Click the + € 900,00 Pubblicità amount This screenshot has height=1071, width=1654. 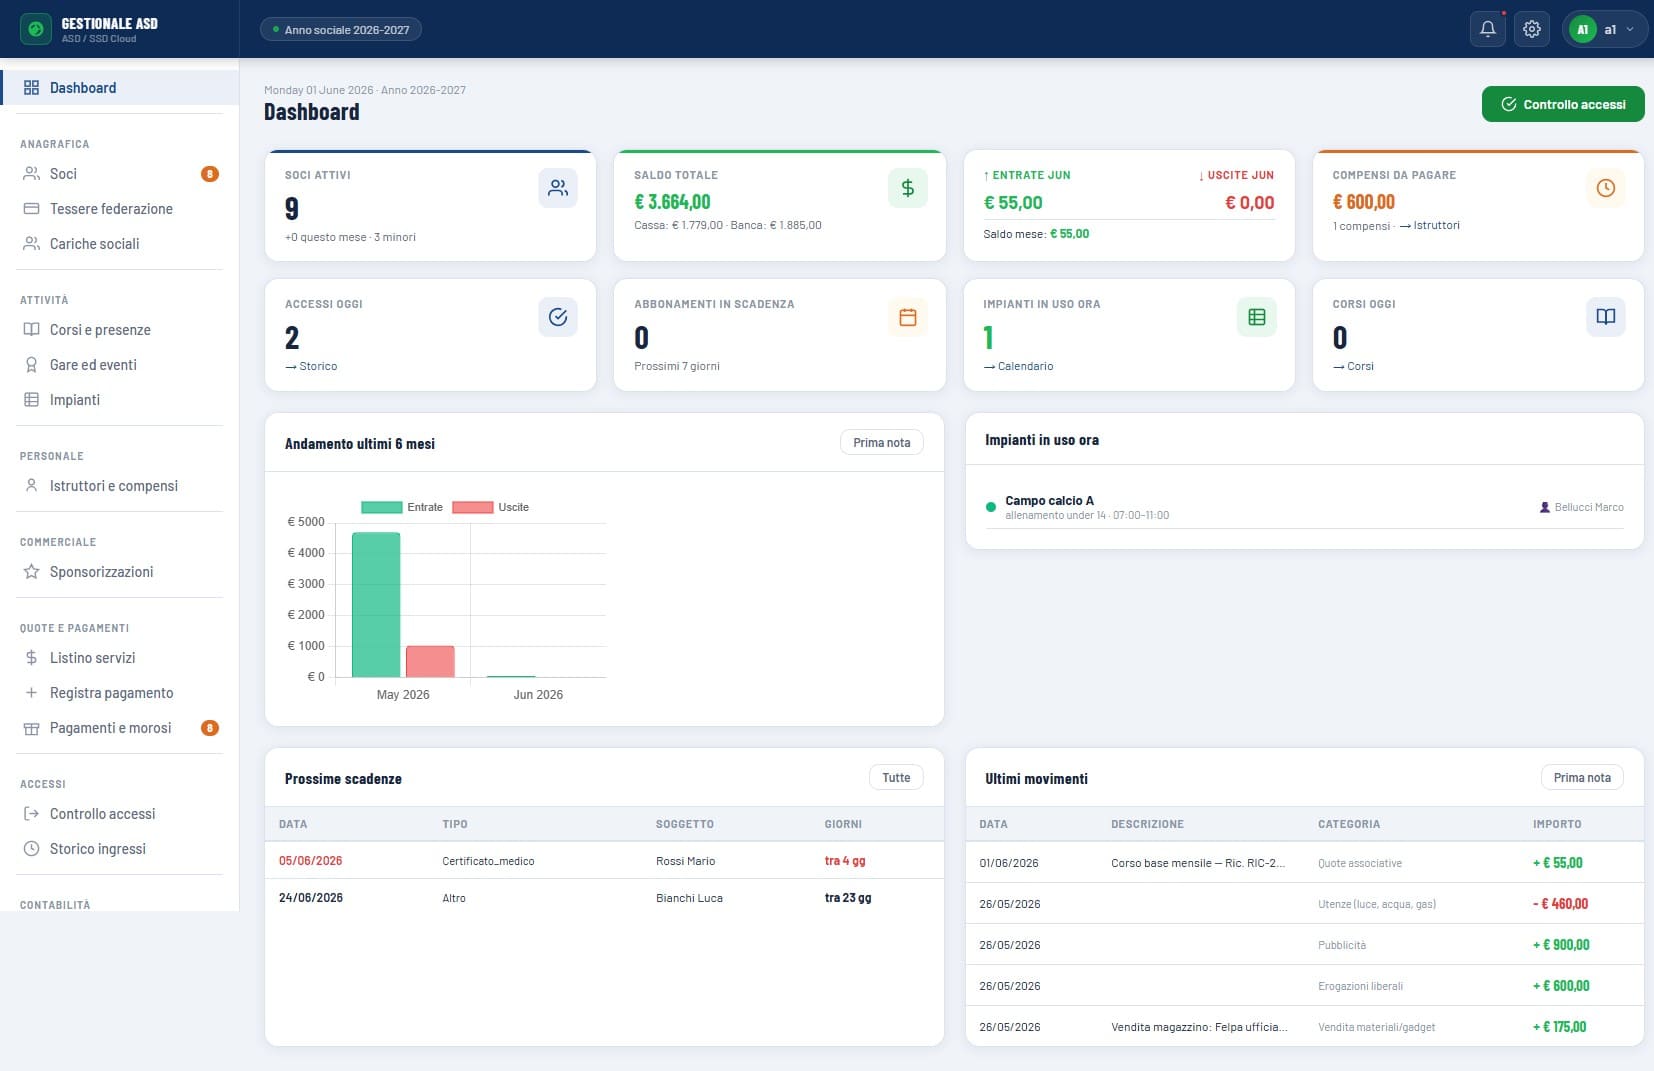click(x=1561, y=945)
